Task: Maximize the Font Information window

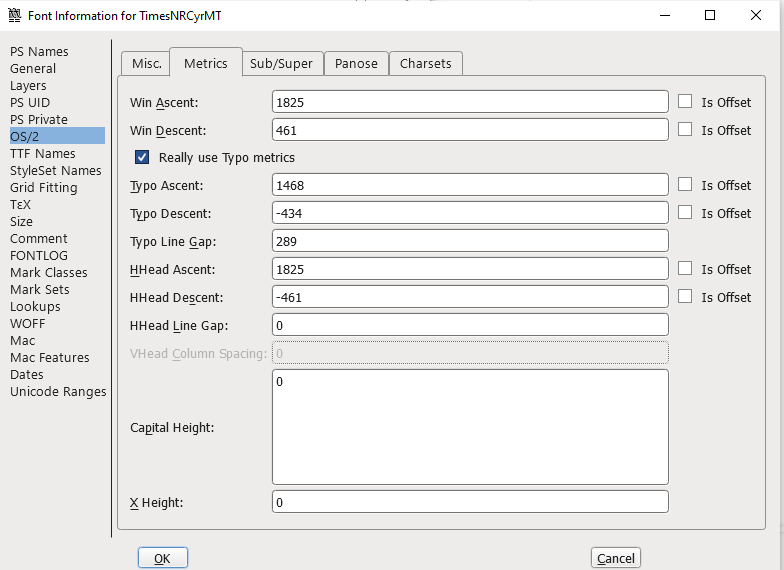Action: coord(710,16)
